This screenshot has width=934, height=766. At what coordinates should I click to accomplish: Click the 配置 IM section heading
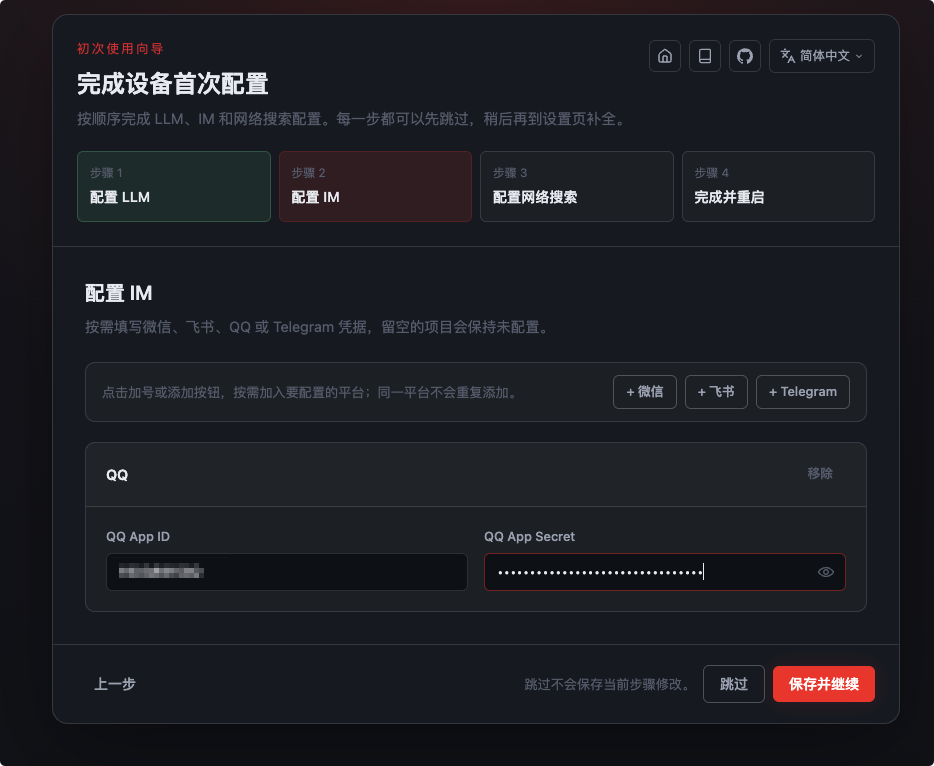point(119,293)
